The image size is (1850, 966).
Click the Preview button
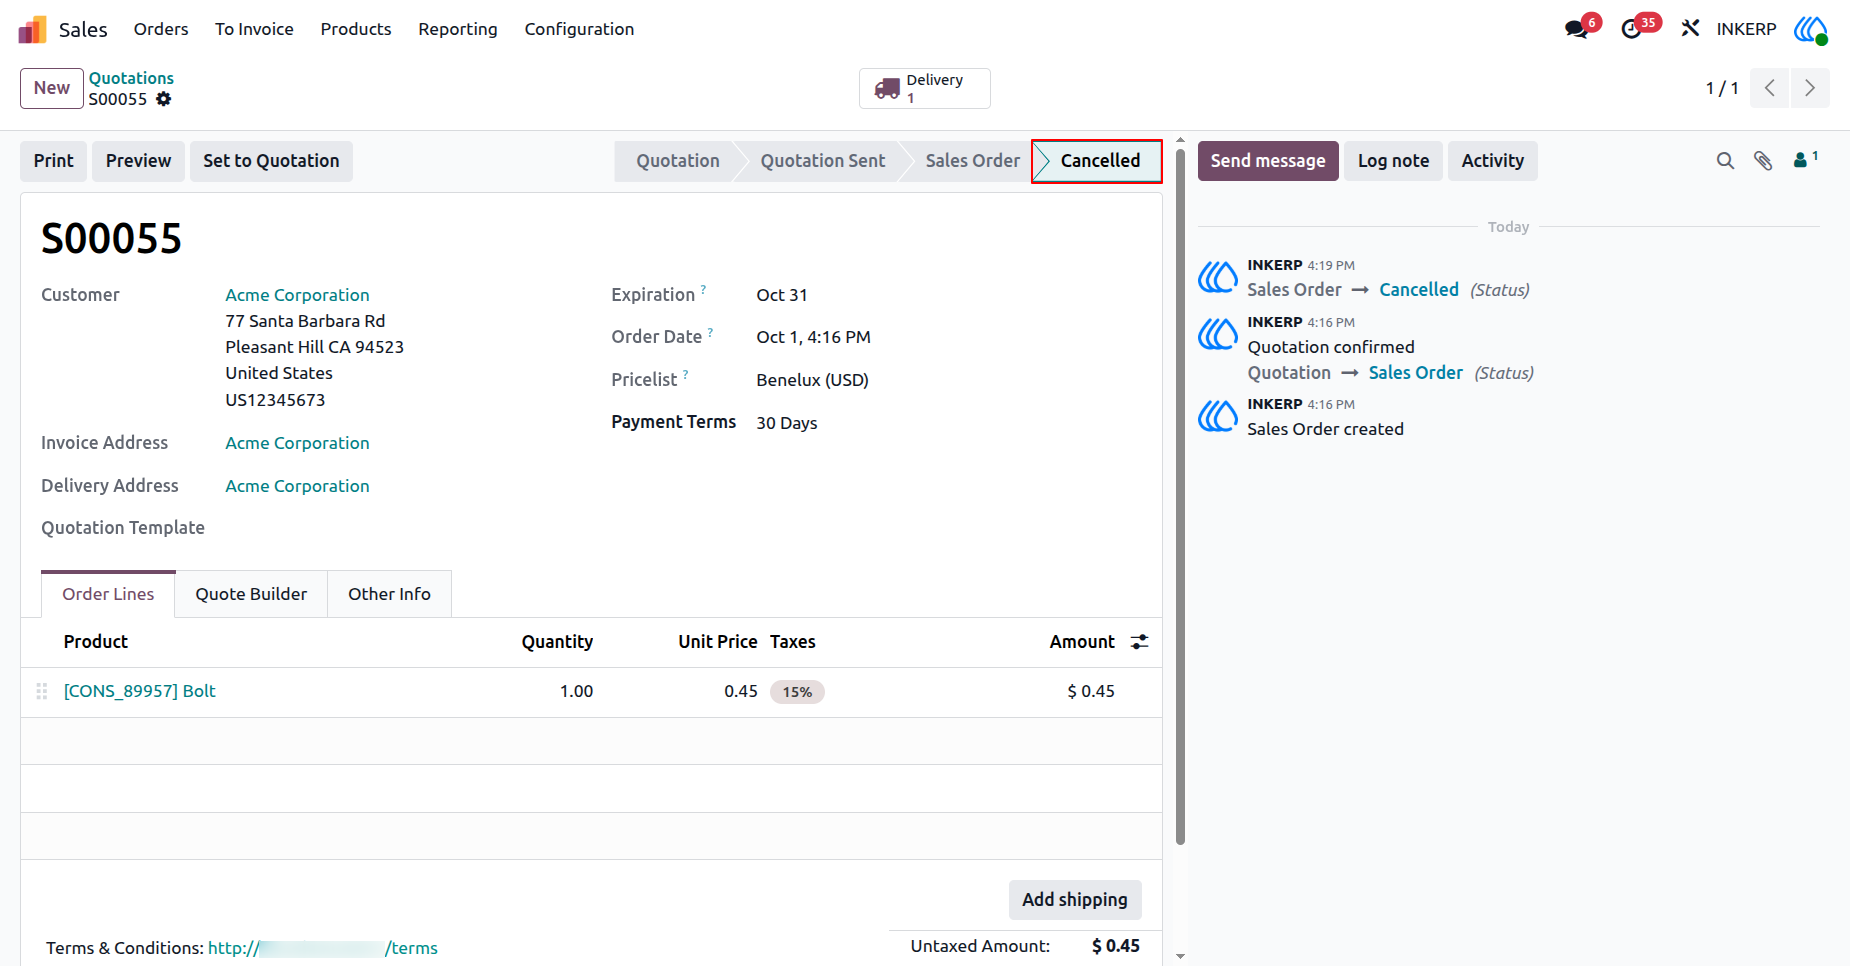point(138,161)
